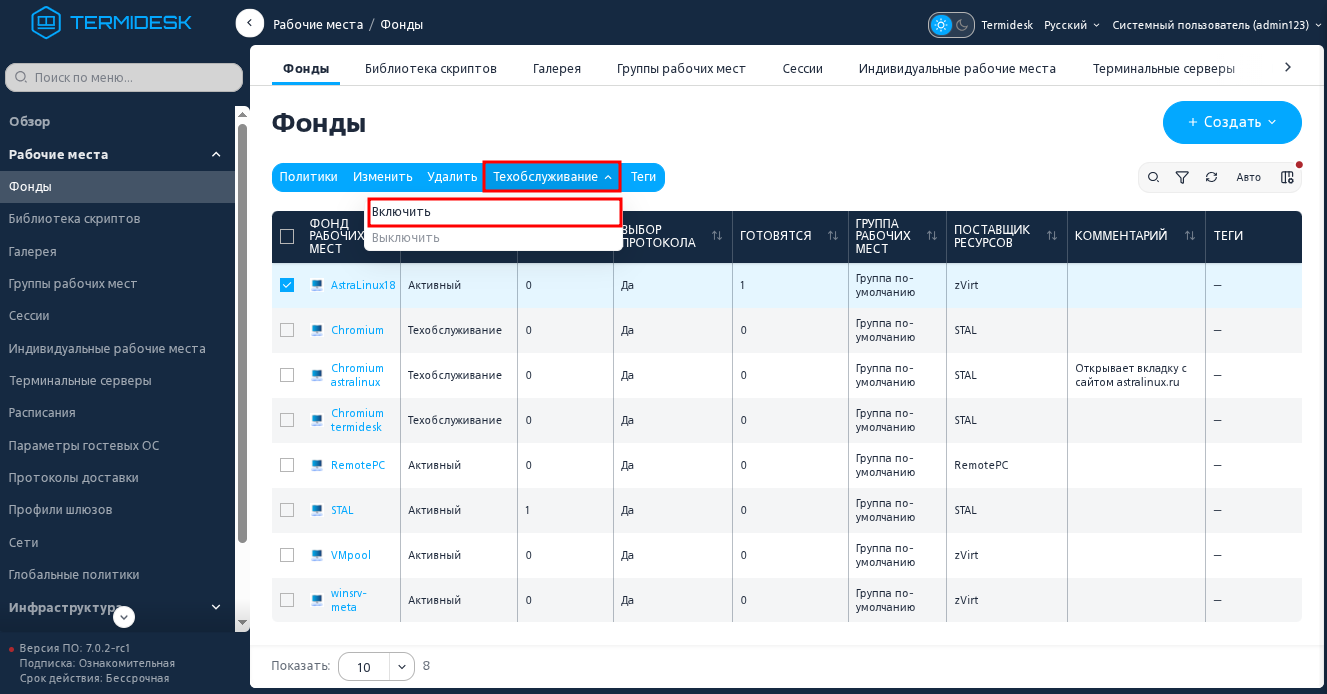
Task: Open the Русский language selector
Action: 1072,25
